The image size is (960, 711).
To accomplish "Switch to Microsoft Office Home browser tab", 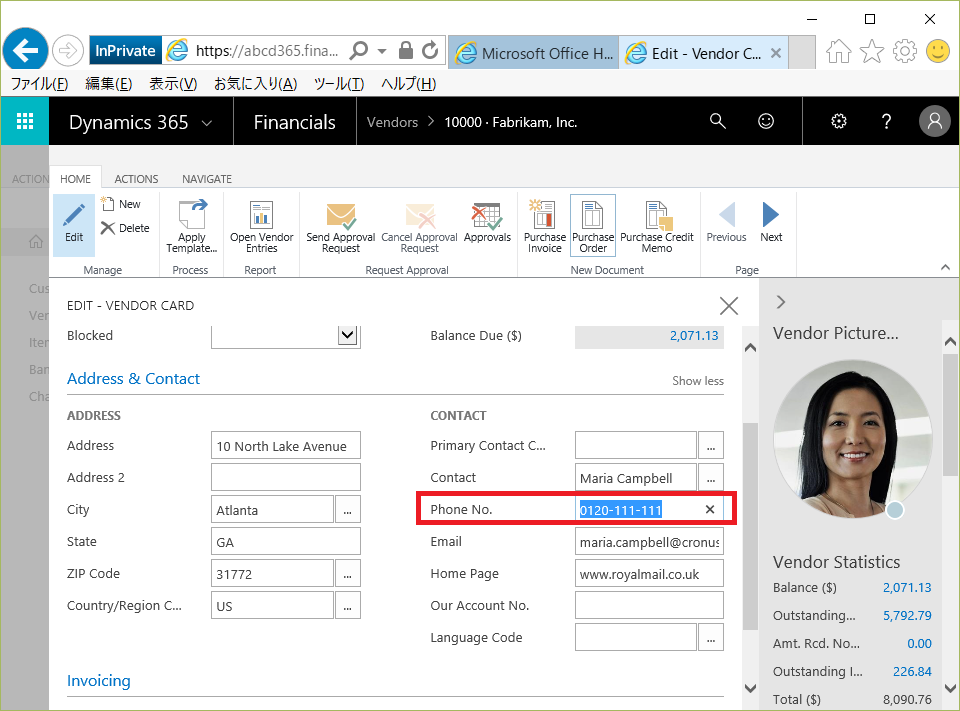I will coord(534,53).
